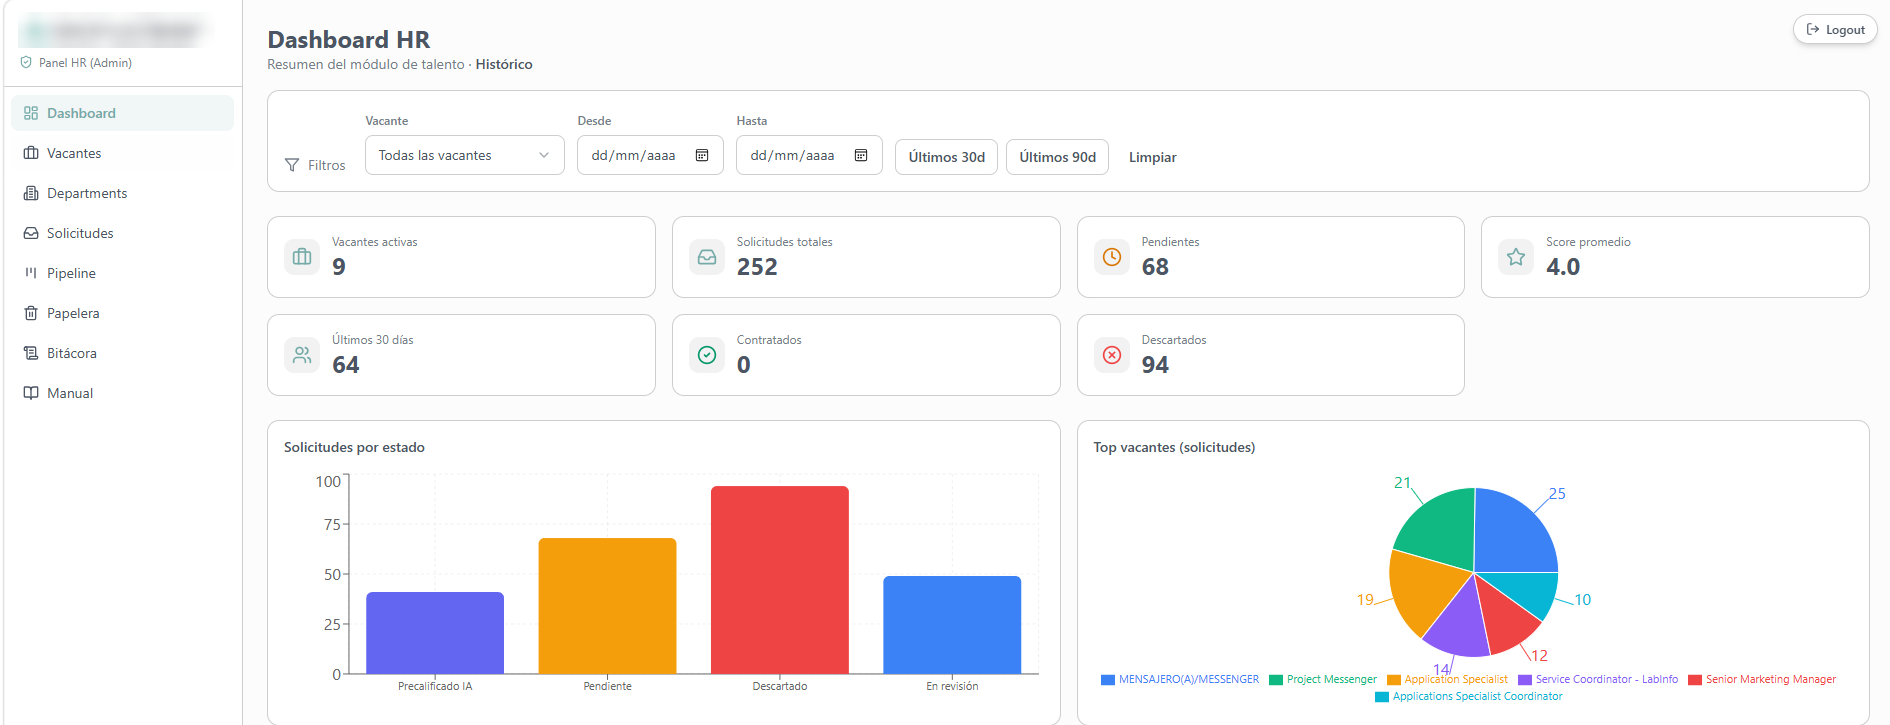The image size is (1890, 725).
Task: Click the orange Pendiente bar in chart
Action: (607, 606)
